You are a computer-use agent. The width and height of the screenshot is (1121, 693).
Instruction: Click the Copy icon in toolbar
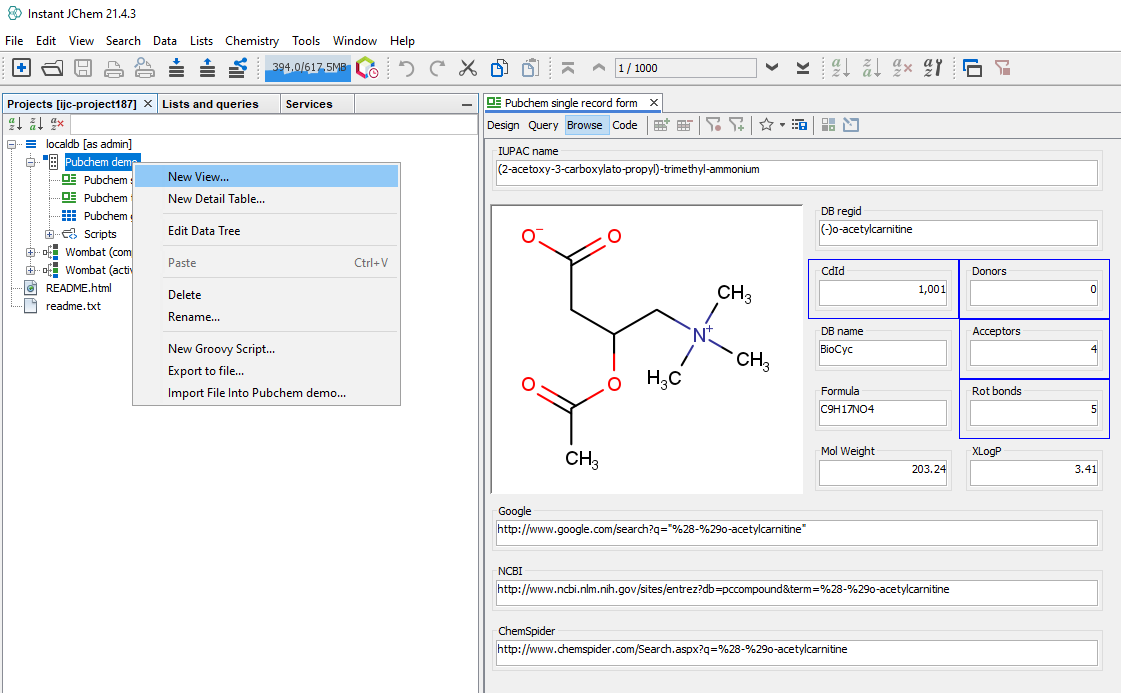(499, 68)
